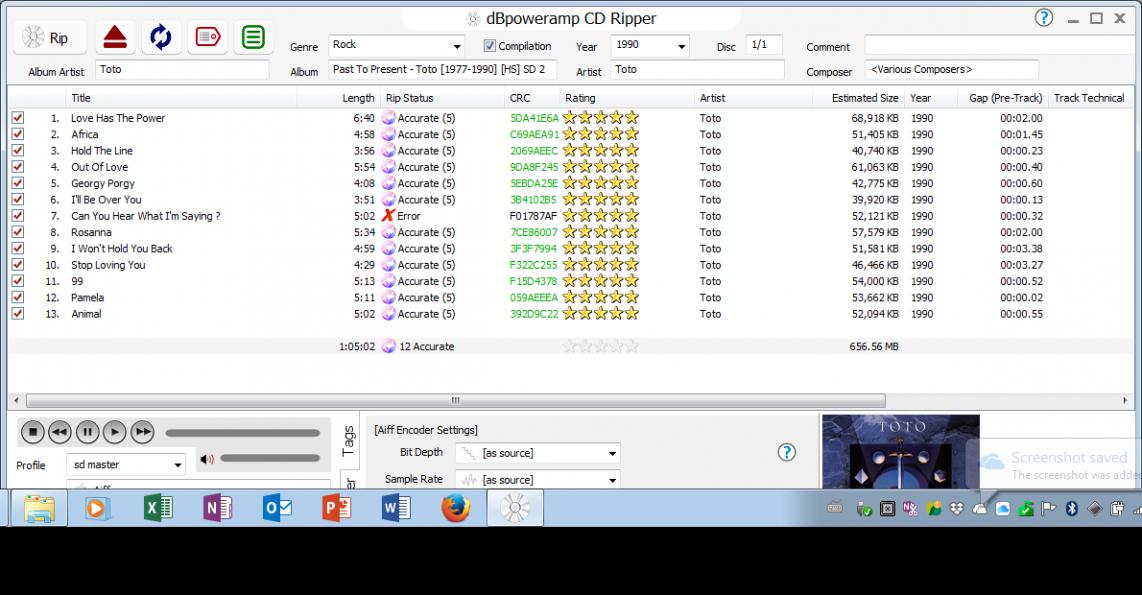Image resolution: width=1142 pixels, height=595 pixels.
Task: Toggle the Compilation checkbox
Action: (x=490, y=46)
